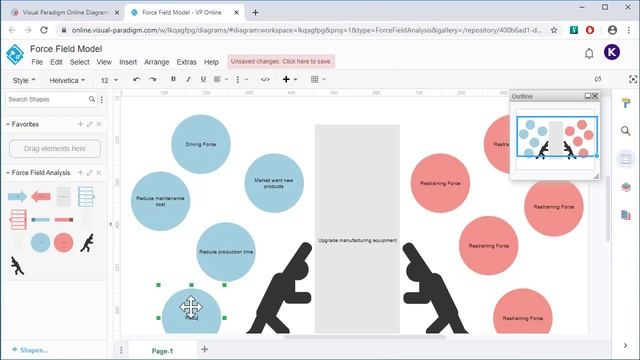Open shape palette options three-dot menu

coord(102,99)
